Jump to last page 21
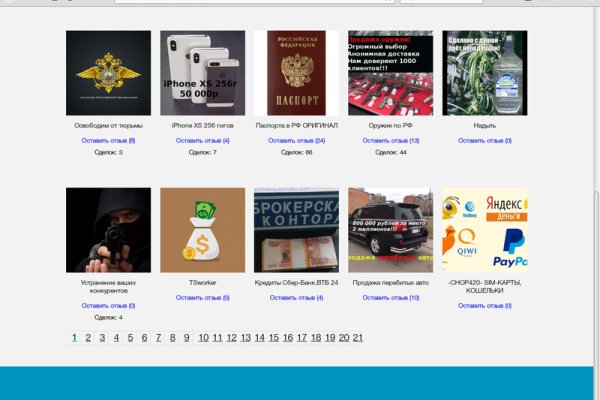 [x=358, y=338]
